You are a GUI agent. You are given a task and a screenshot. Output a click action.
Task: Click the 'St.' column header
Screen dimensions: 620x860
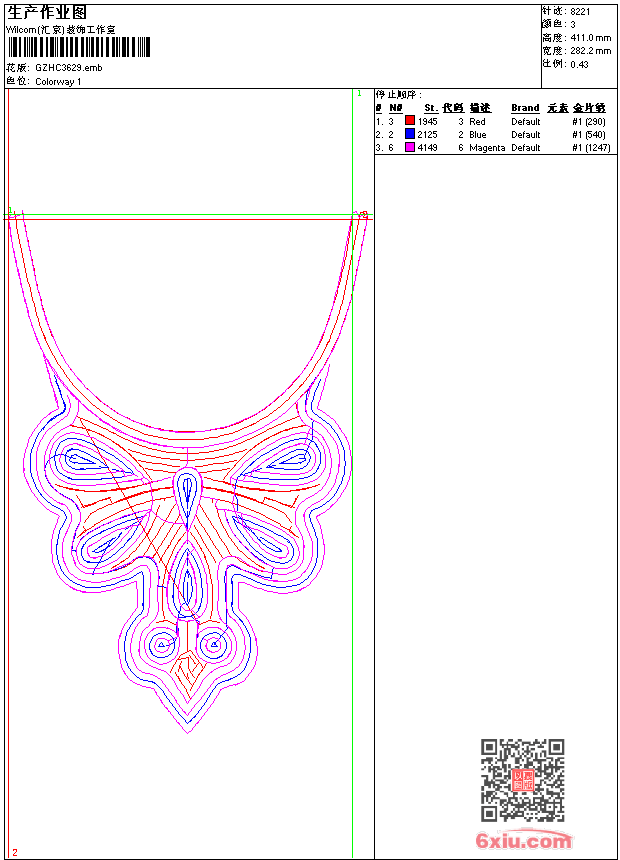[x=431, y=108]
